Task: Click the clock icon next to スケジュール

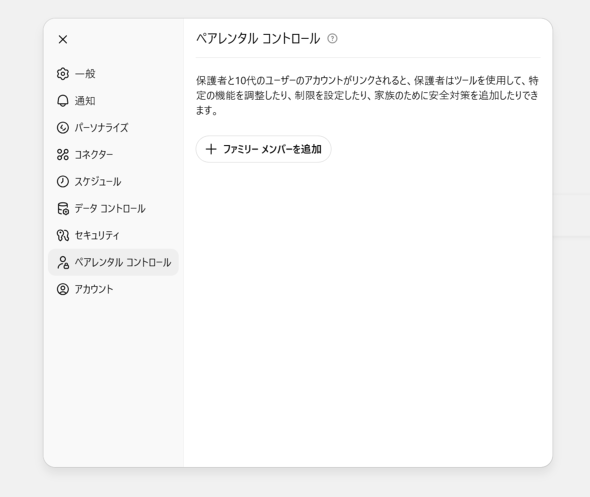Action: [63, 182]
